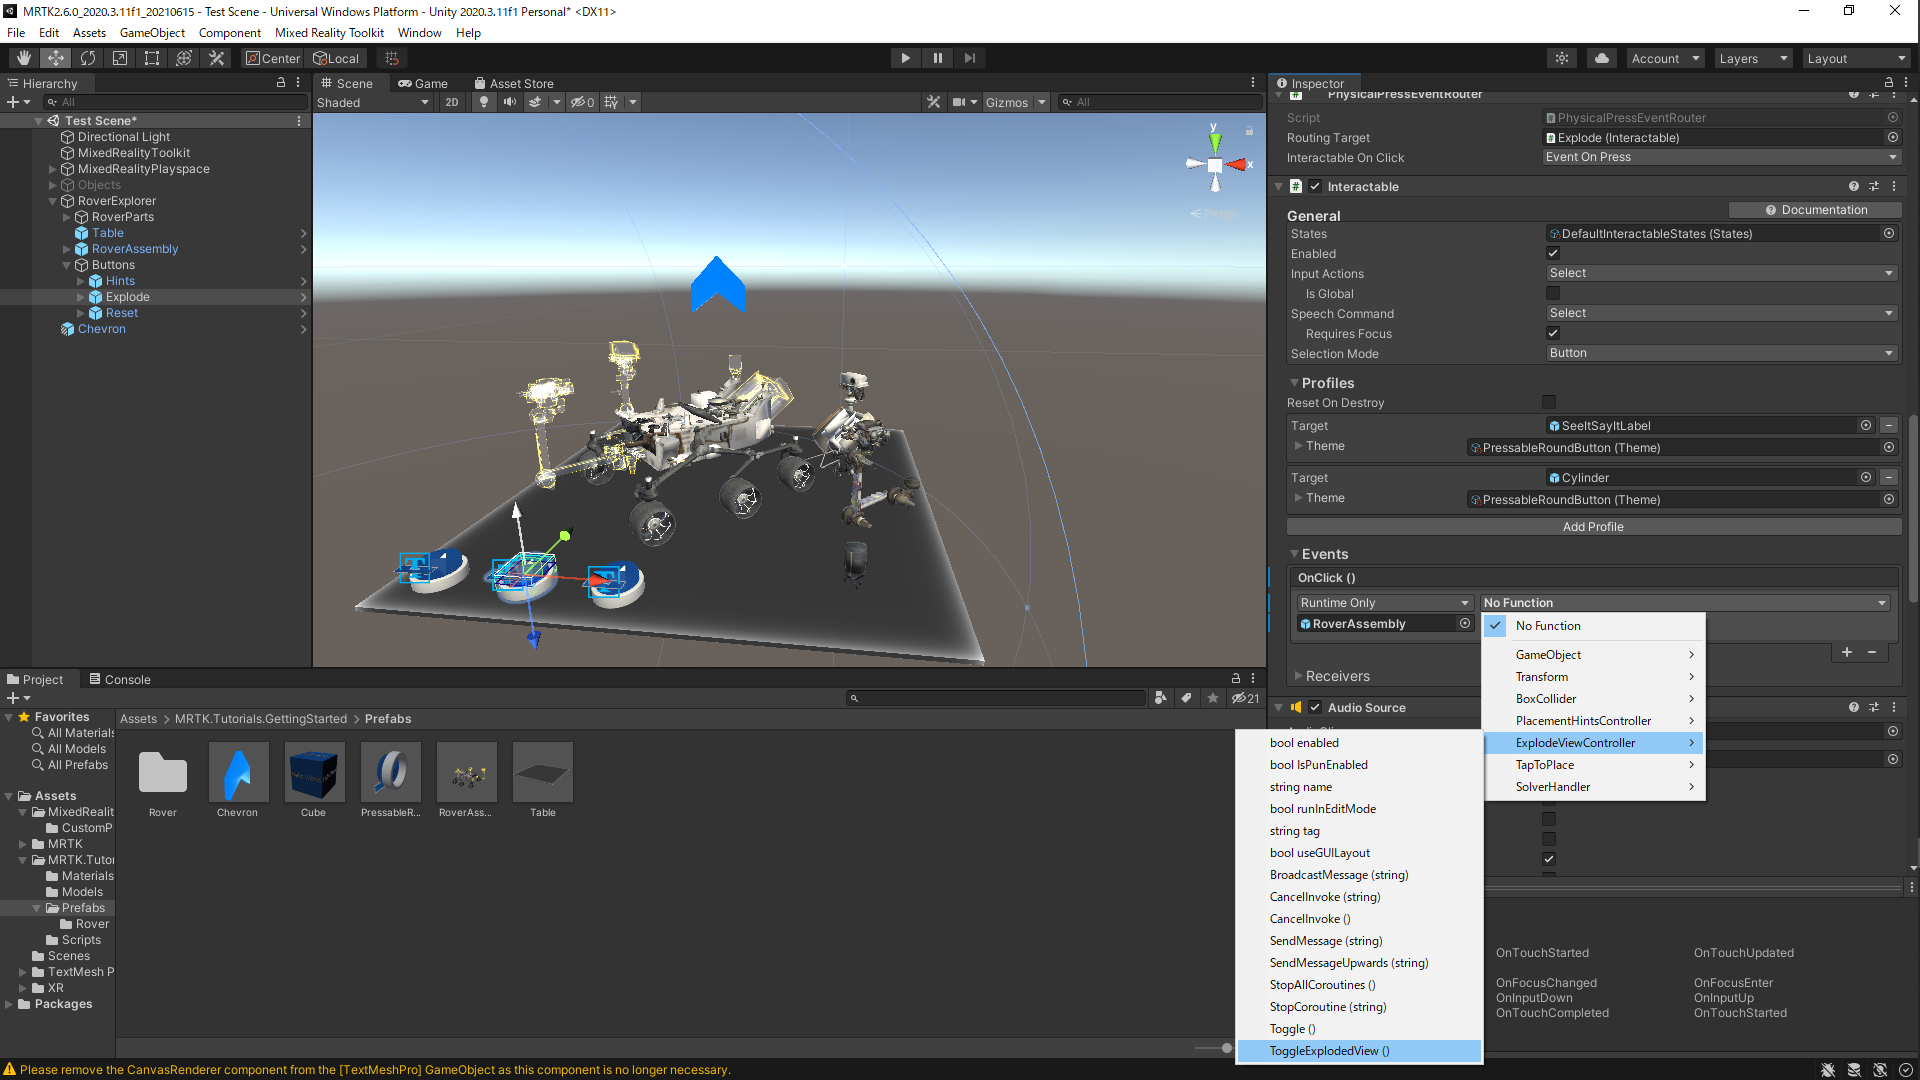Open the Cloud services icon
1920x1080 pixels.
1602,58
